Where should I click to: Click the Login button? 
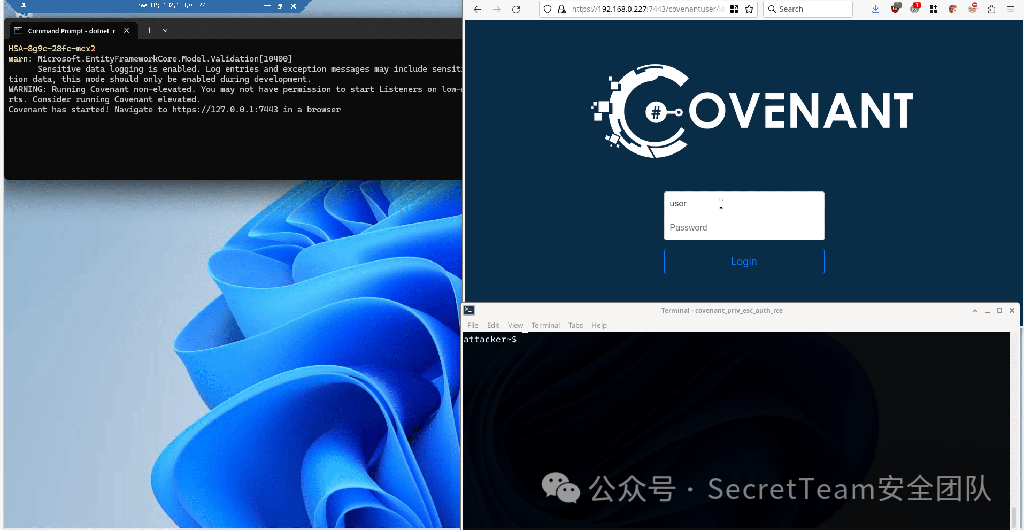[x=744, y=261]
